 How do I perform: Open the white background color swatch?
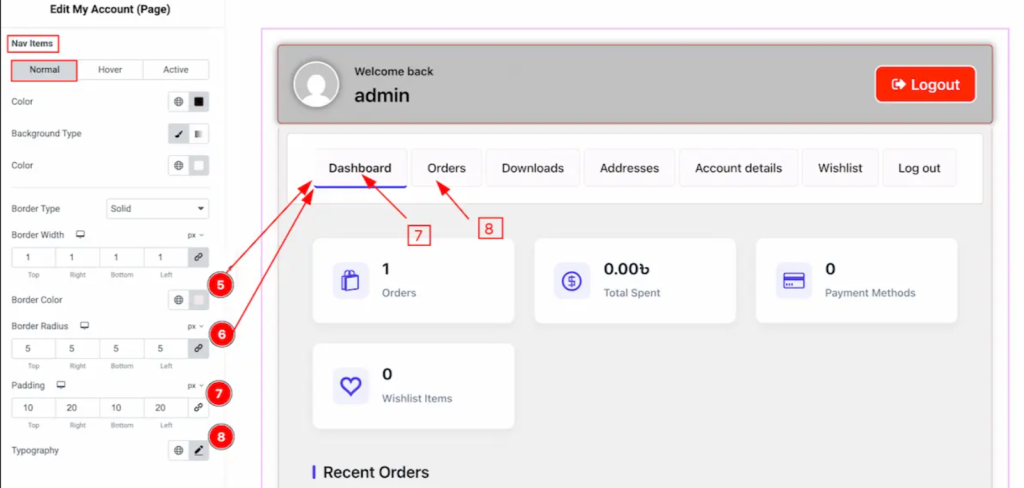point(199,166)
